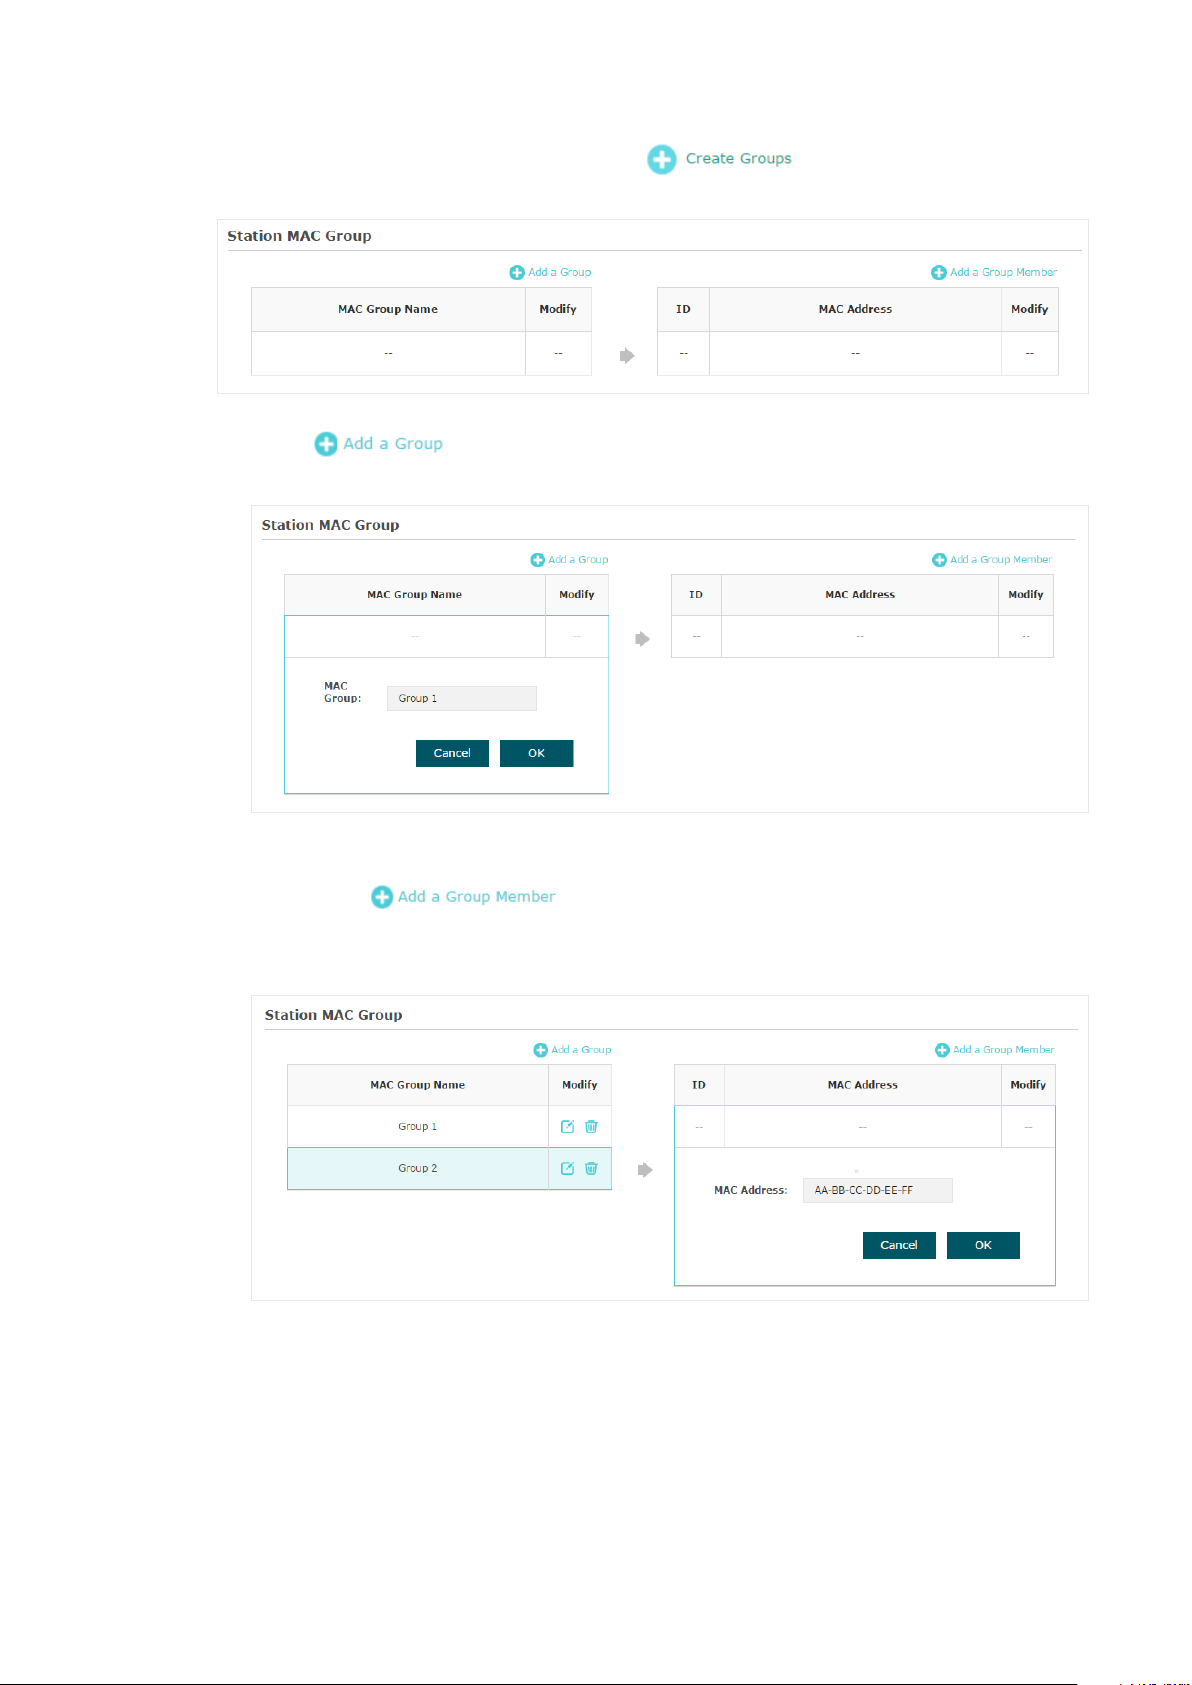Click OK under the MAC Group field

tap(536, 753)
